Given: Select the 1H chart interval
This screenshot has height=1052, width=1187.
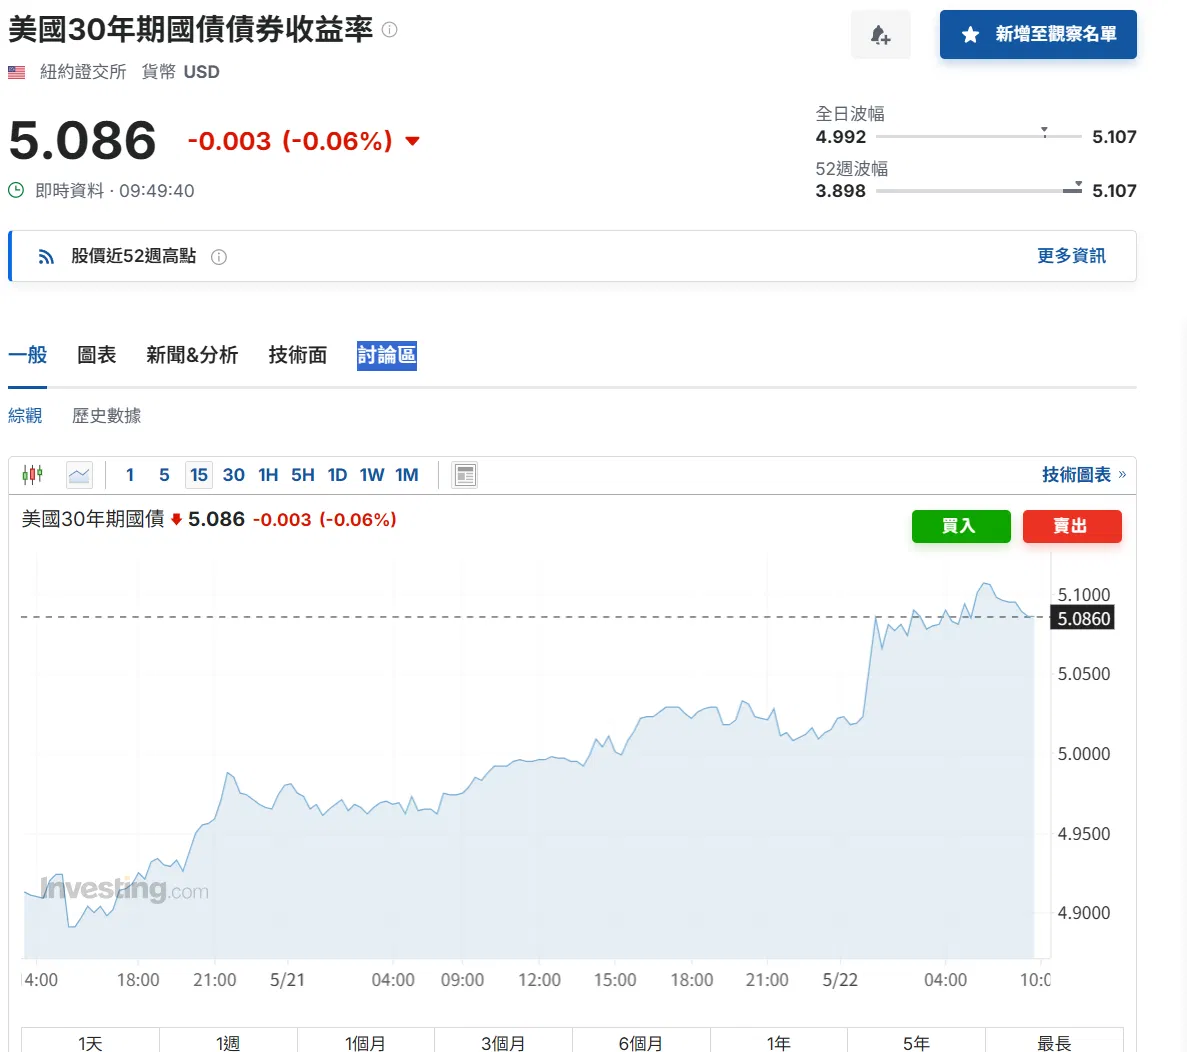Looking at the screenshot, I should (268, 475).
